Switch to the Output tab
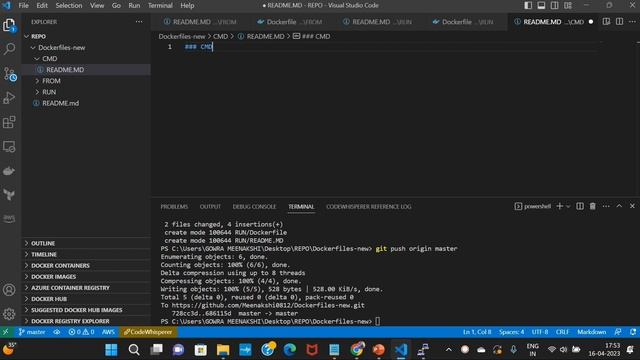 (x=210, y=207)
